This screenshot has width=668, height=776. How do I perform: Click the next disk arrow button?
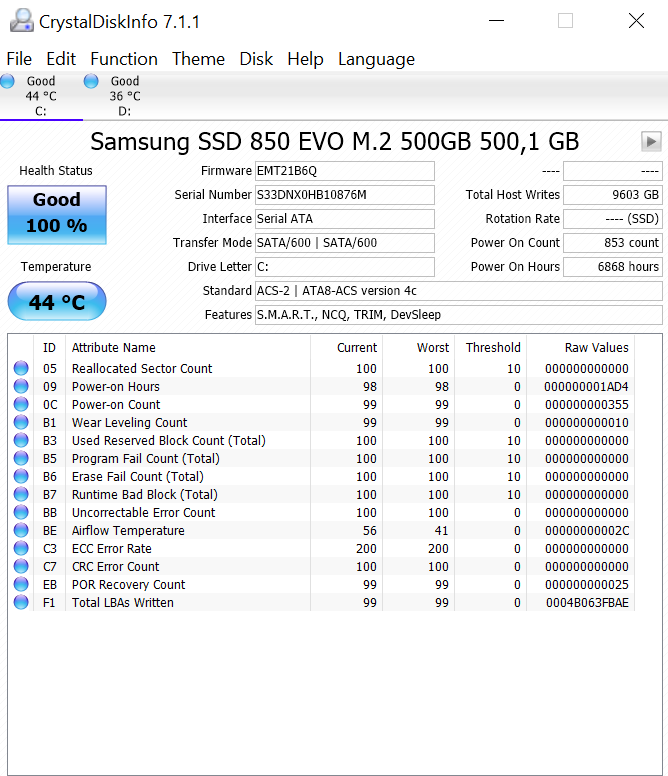[651, 142]
